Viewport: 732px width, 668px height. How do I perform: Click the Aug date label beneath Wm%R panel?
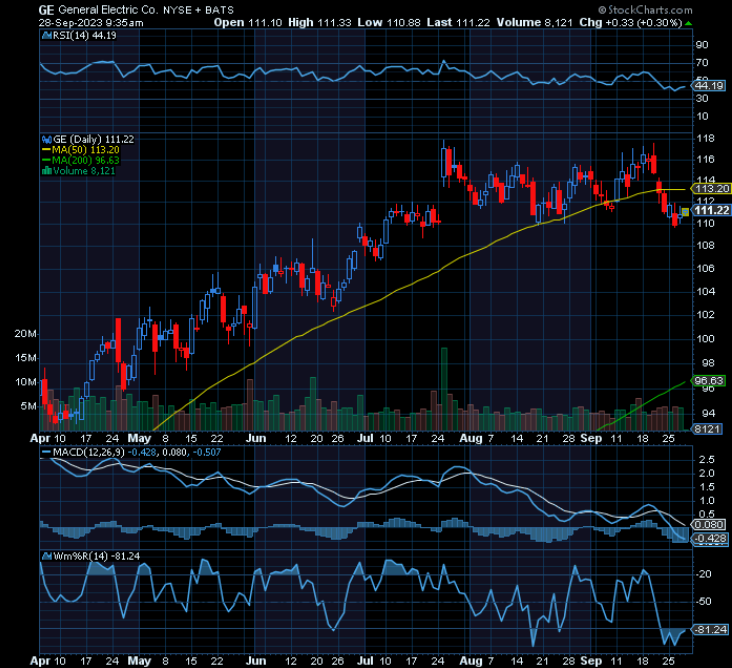[x=471, y=661]
